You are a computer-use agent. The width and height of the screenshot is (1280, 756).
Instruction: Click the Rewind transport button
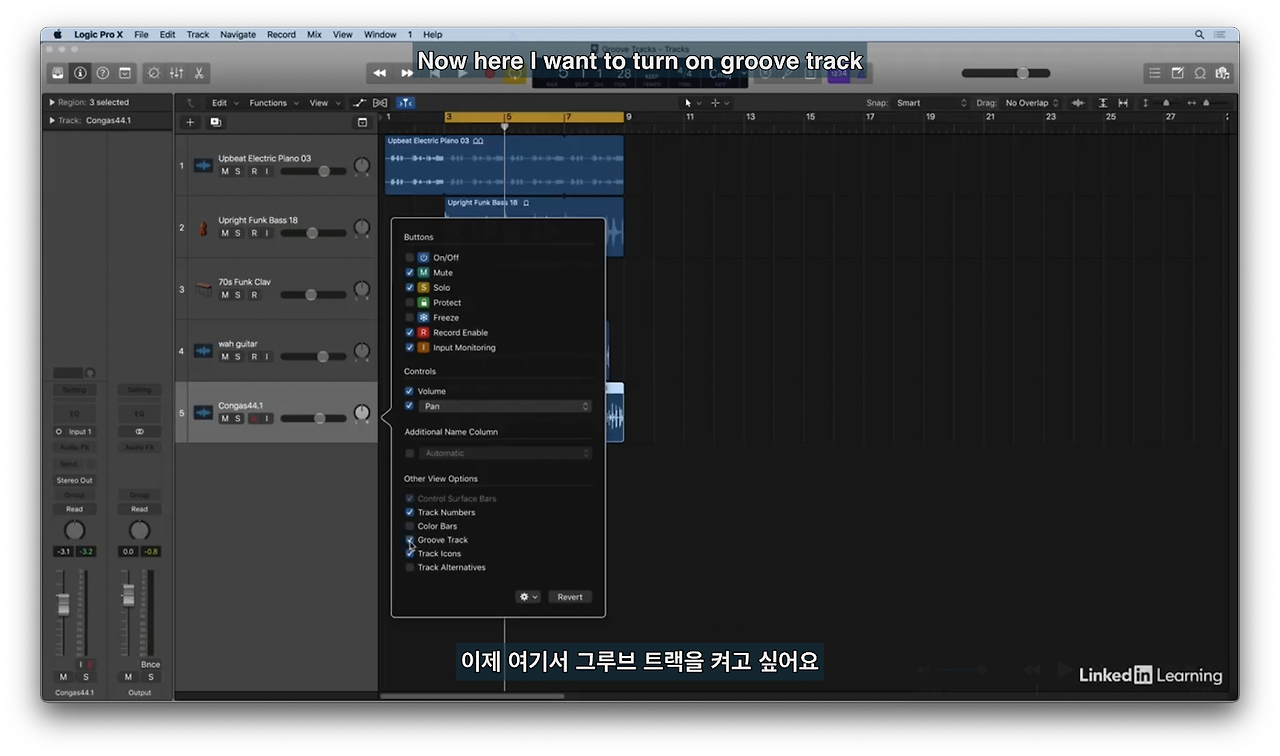tap(379, 73)
